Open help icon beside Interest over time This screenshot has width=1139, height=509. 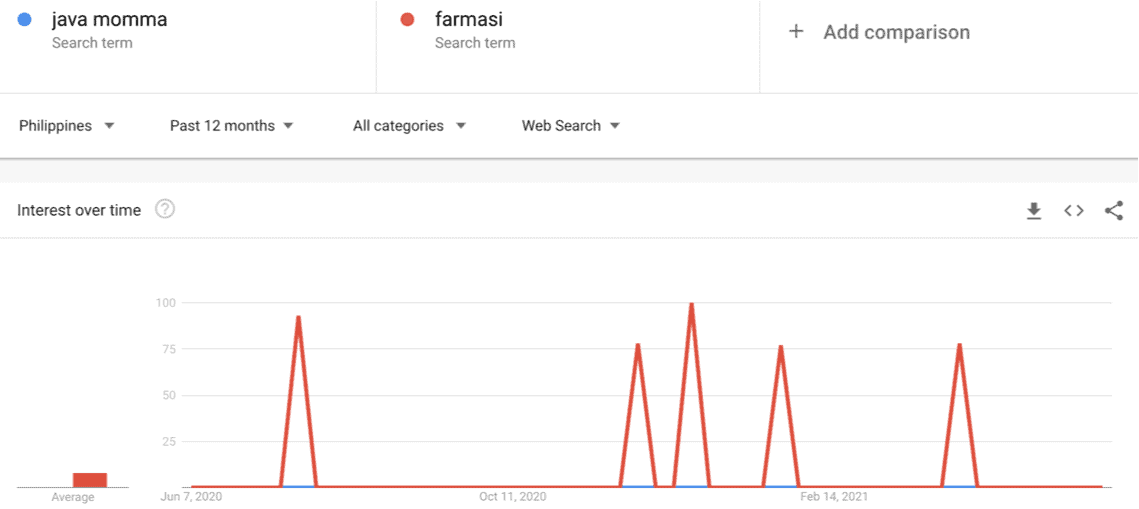165,210
